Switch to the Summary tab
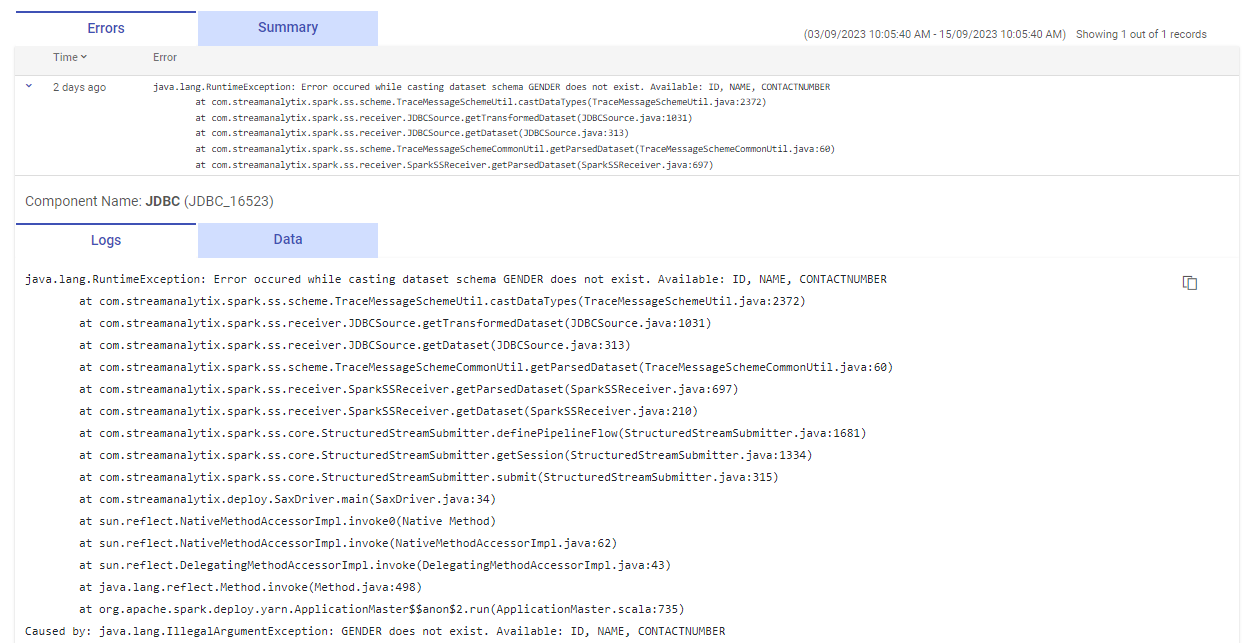This screenshot has width=1257, height=643. [x=287, y=28]
